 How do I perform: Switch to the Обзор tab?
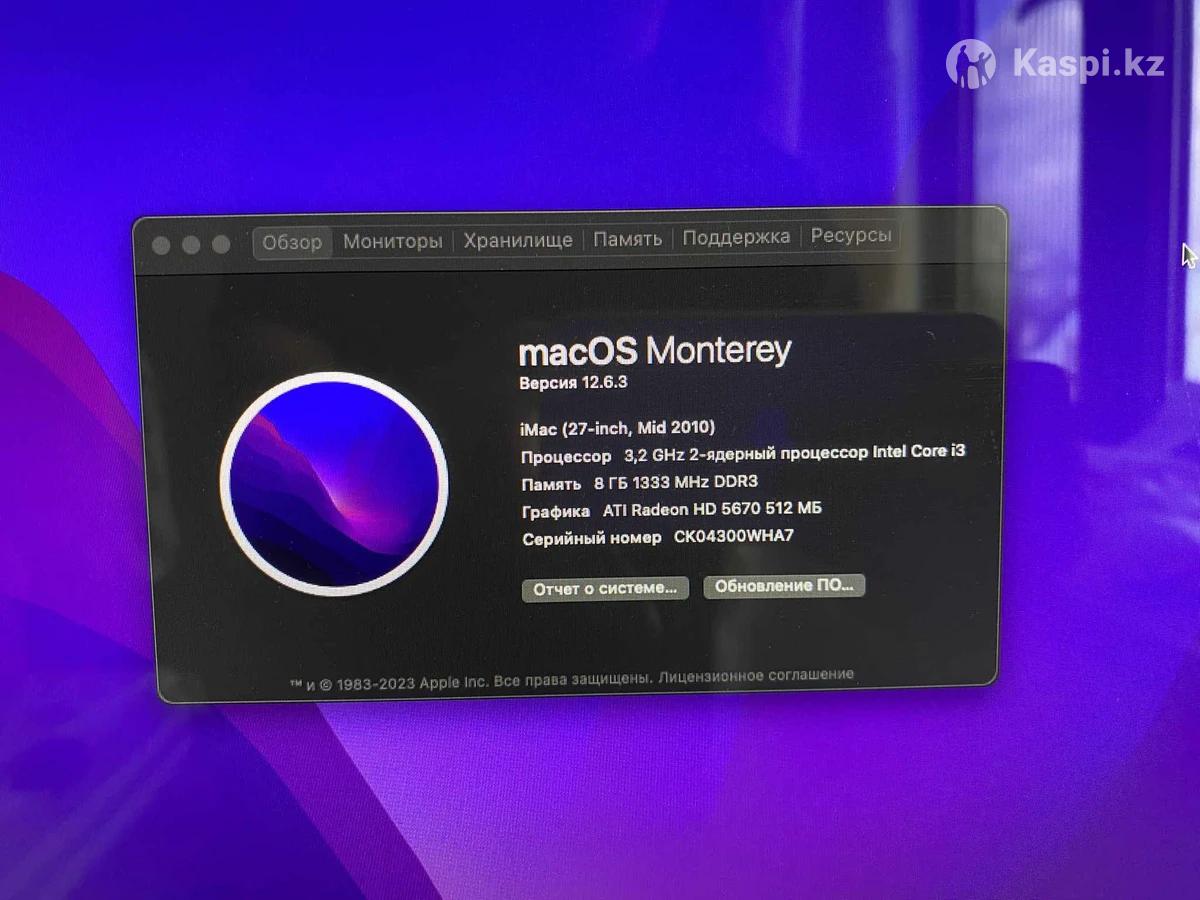coord(293,241)
